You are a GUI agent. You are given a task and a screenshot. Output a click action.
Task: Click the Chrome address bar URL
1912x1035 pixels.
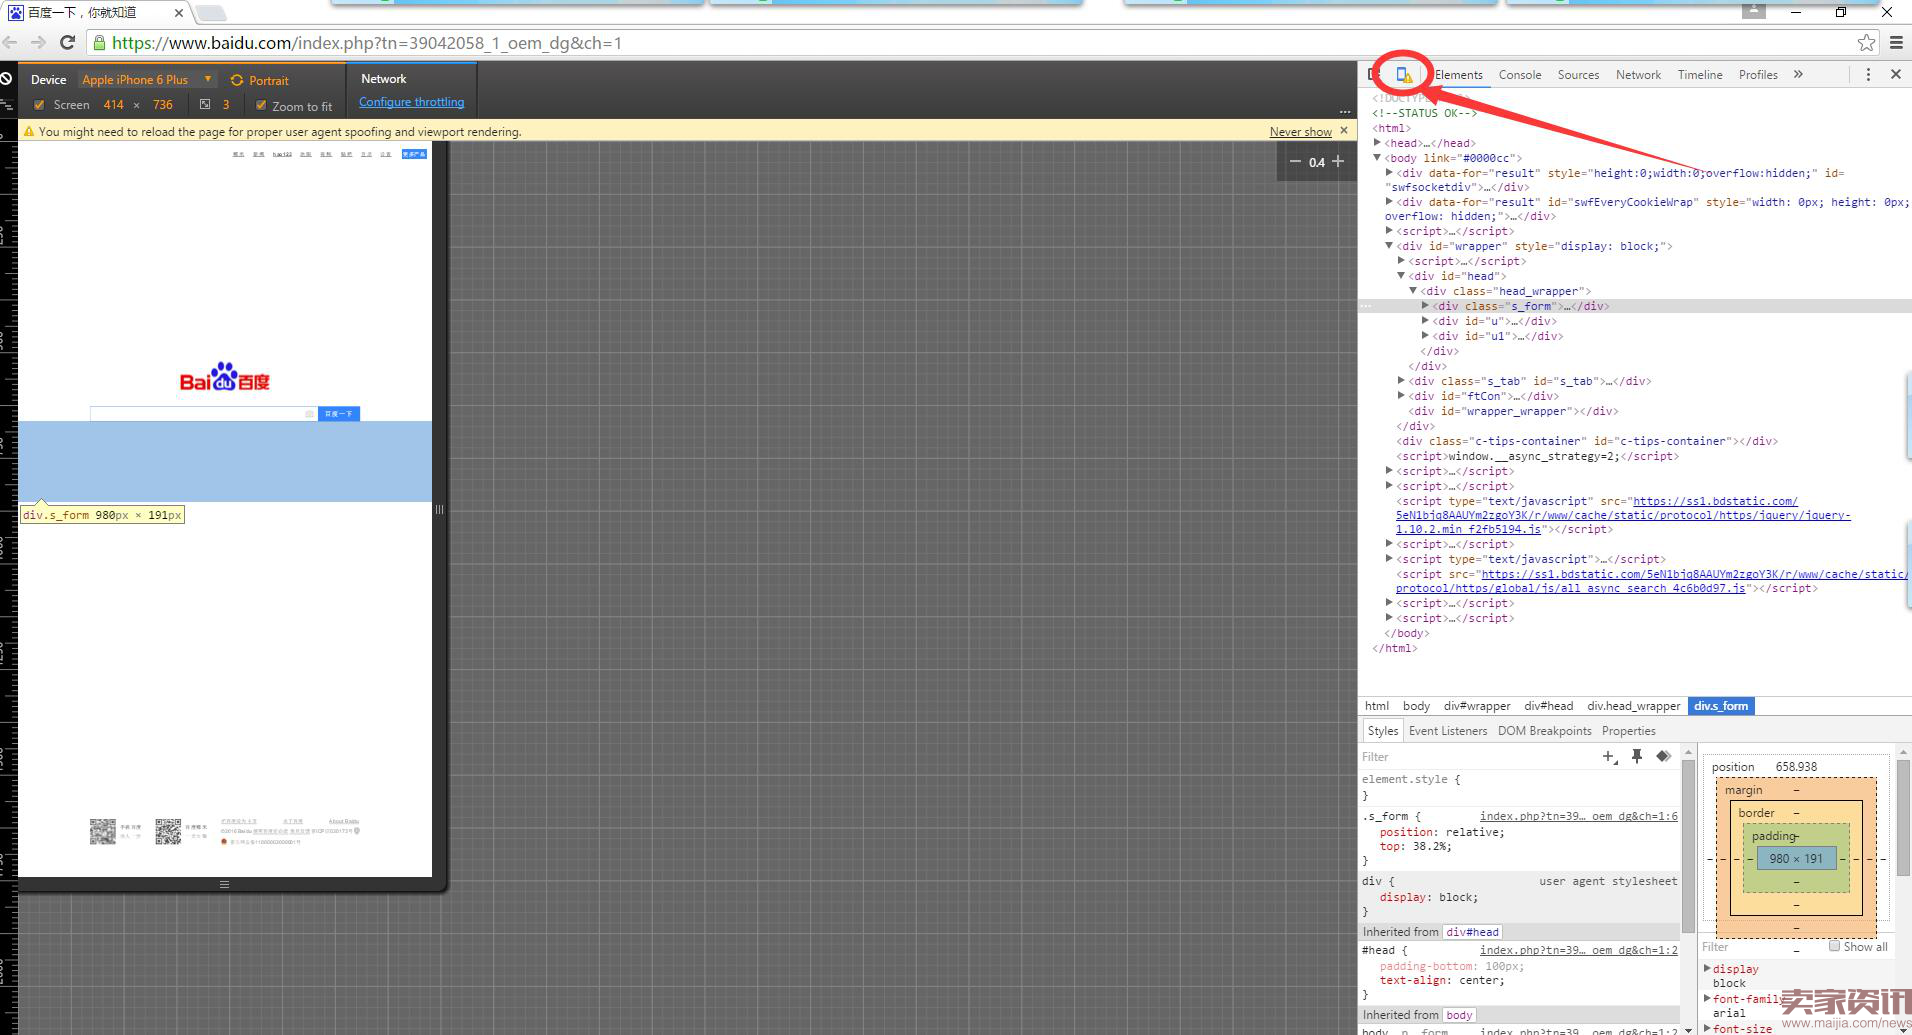(366, 43)
